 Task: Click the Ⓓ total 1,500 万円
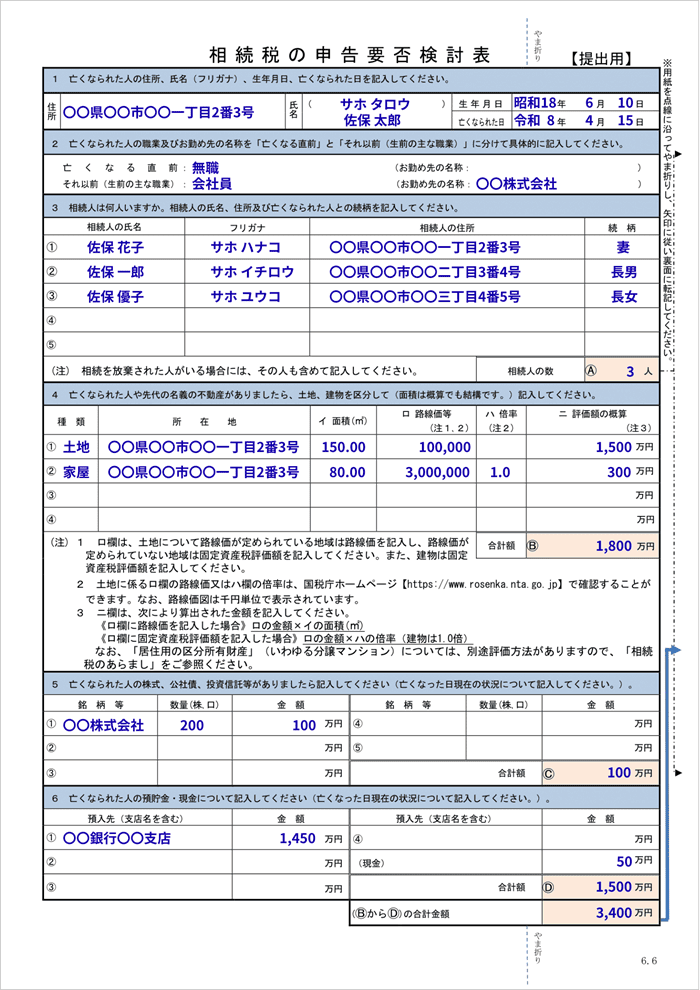(624, 887)
